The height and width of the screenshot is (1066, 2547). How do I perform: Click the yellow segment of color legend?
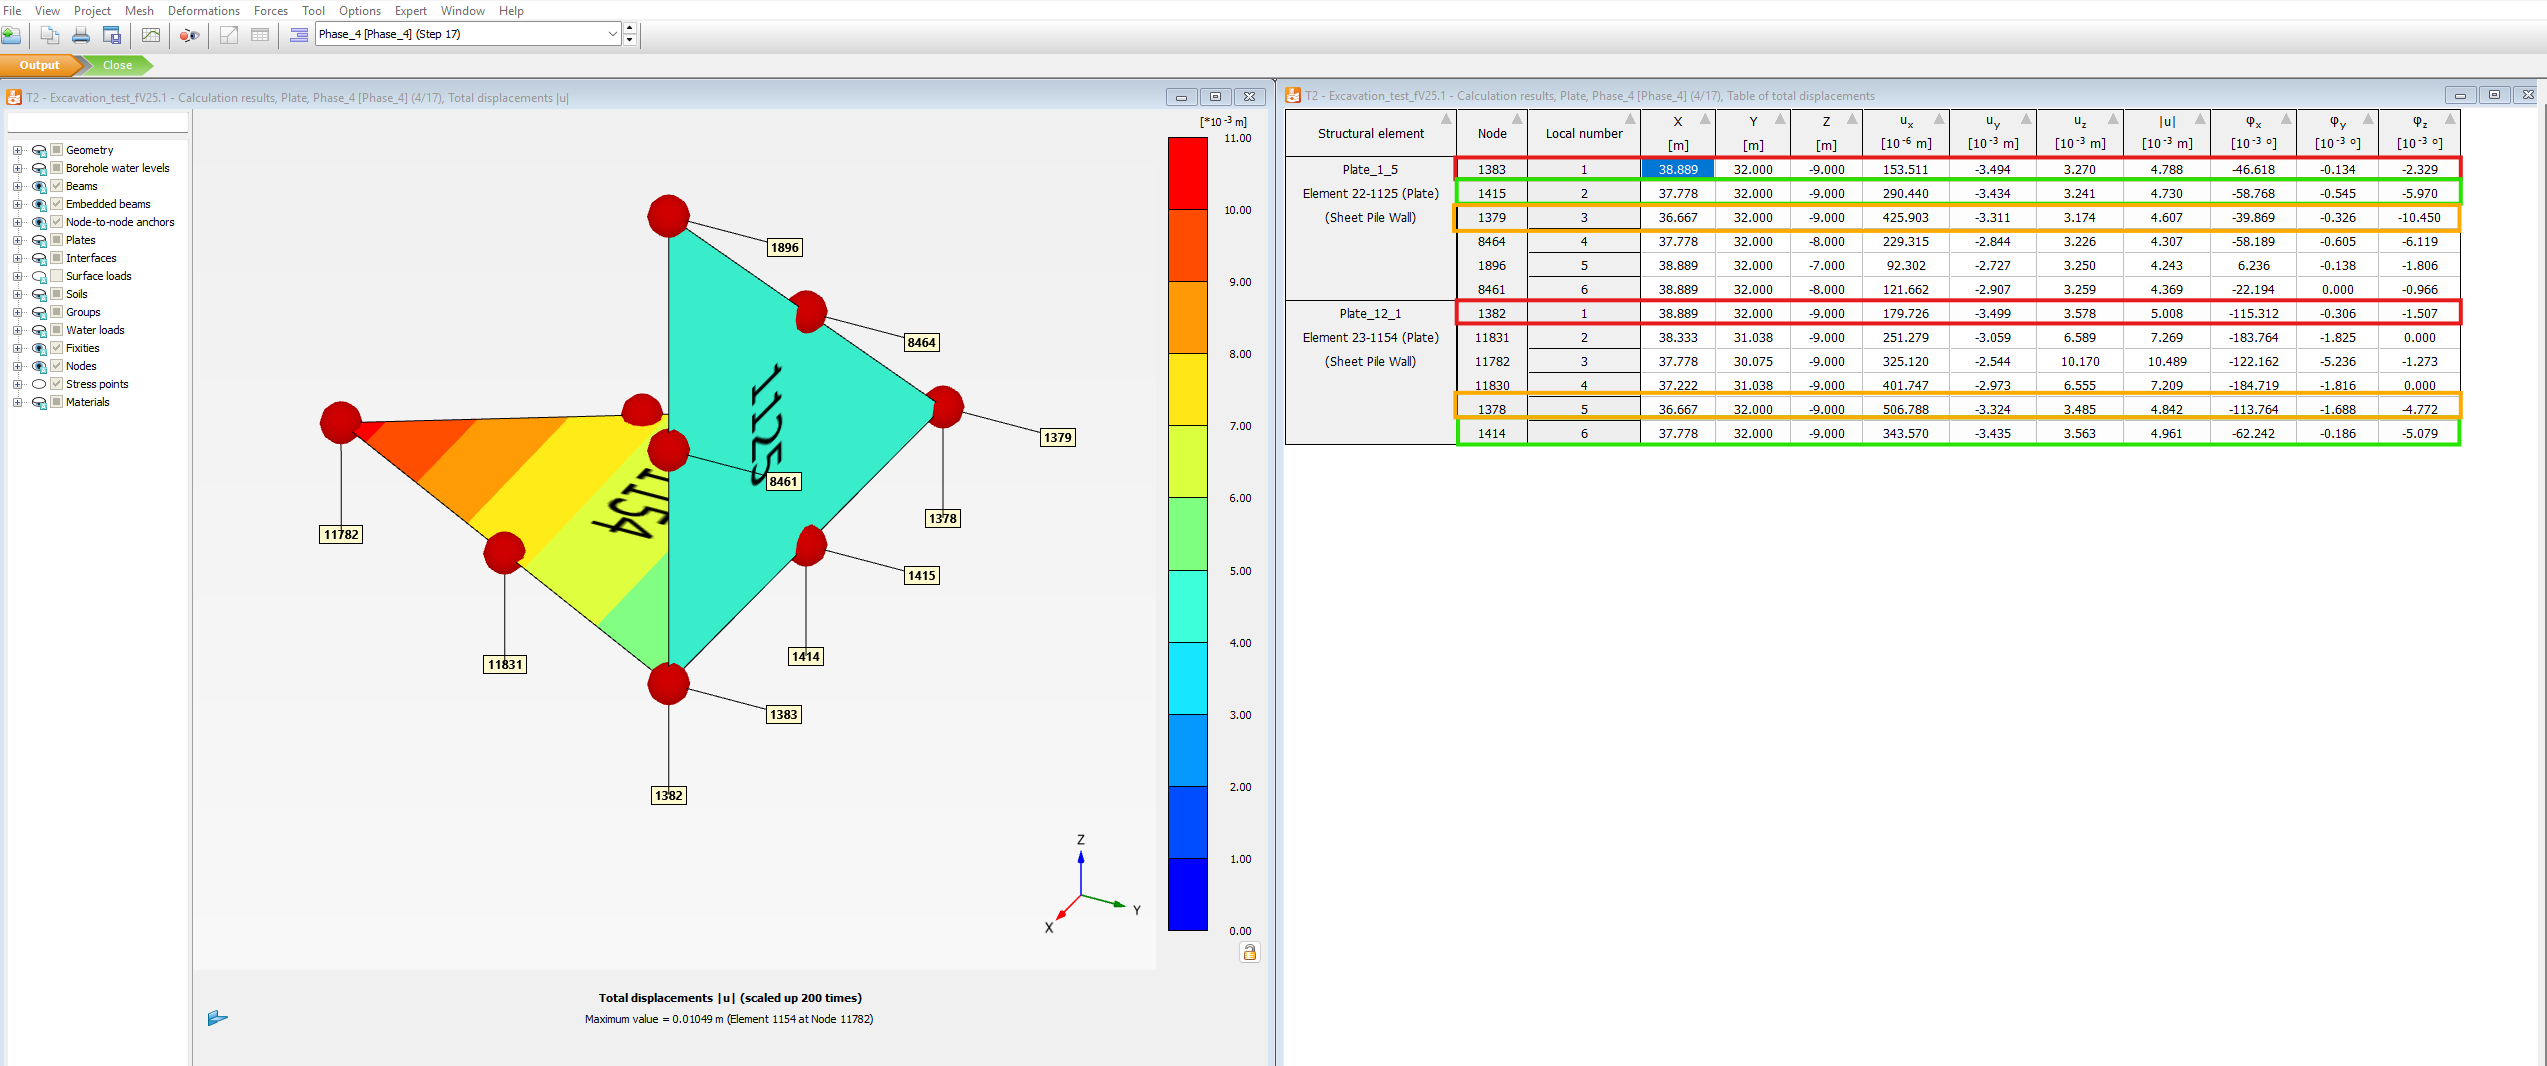[1188, 390]
